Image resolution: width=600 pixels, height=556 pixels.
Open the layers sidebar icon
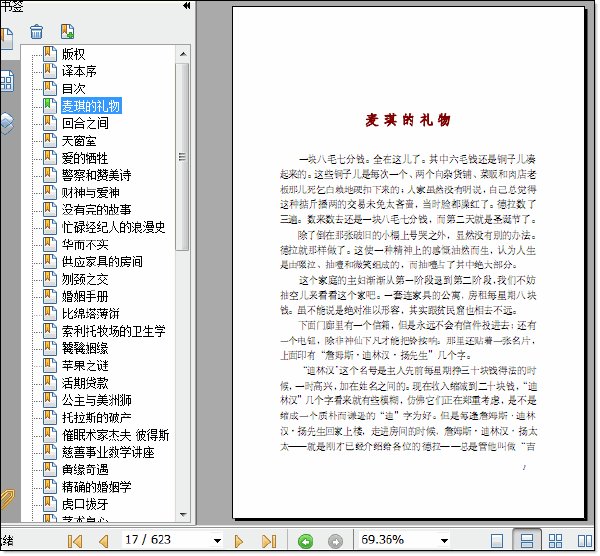coord(7,123)
